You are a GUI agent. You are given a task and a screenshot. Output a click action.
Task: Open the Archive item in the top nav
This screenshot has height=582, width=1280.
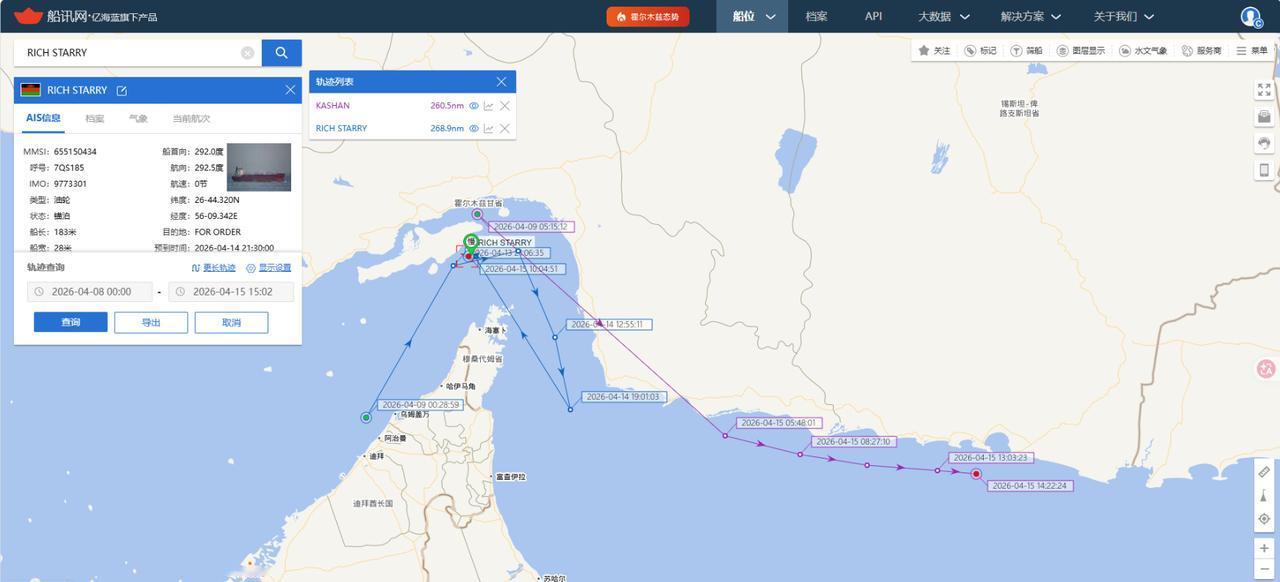coord(816,16)
